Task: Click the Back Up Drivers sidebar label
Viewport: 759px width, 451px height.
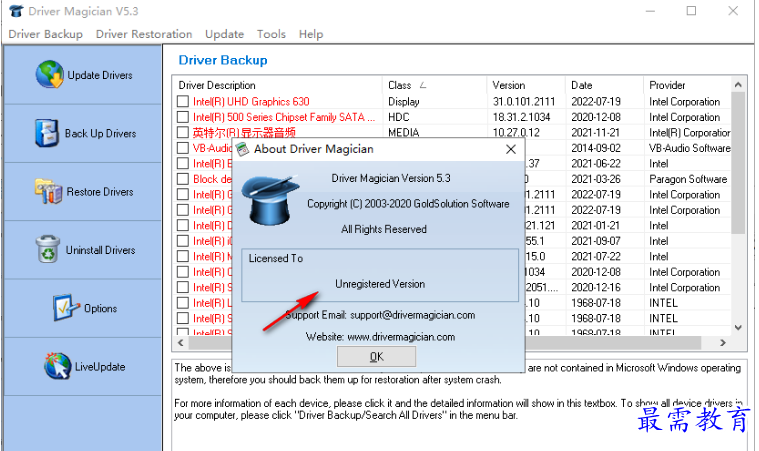Action: pos(100,134)
